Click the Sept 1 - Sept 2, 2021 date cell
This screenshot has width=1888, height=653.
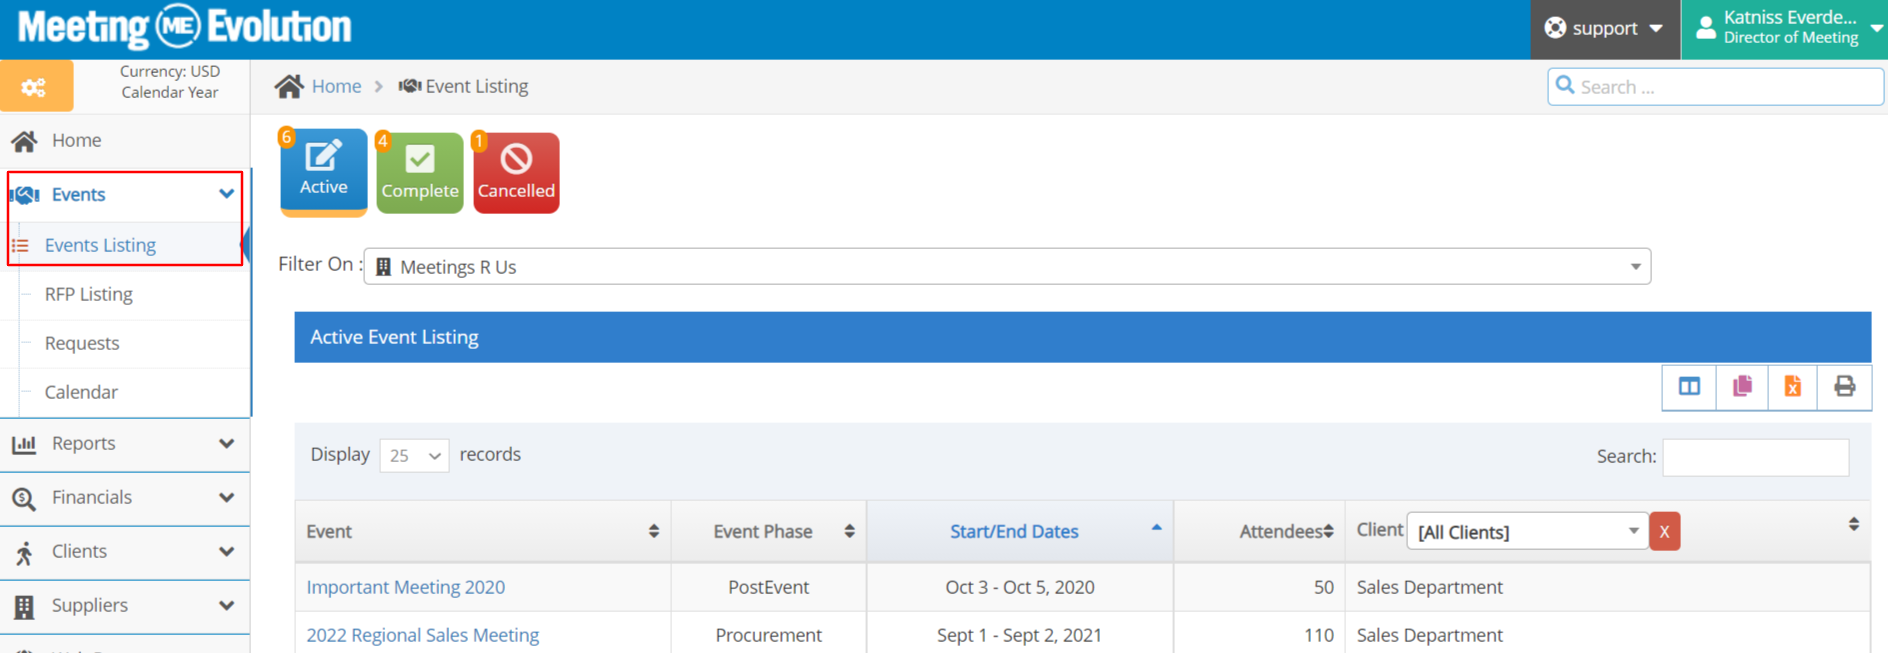click(1020, 635)
